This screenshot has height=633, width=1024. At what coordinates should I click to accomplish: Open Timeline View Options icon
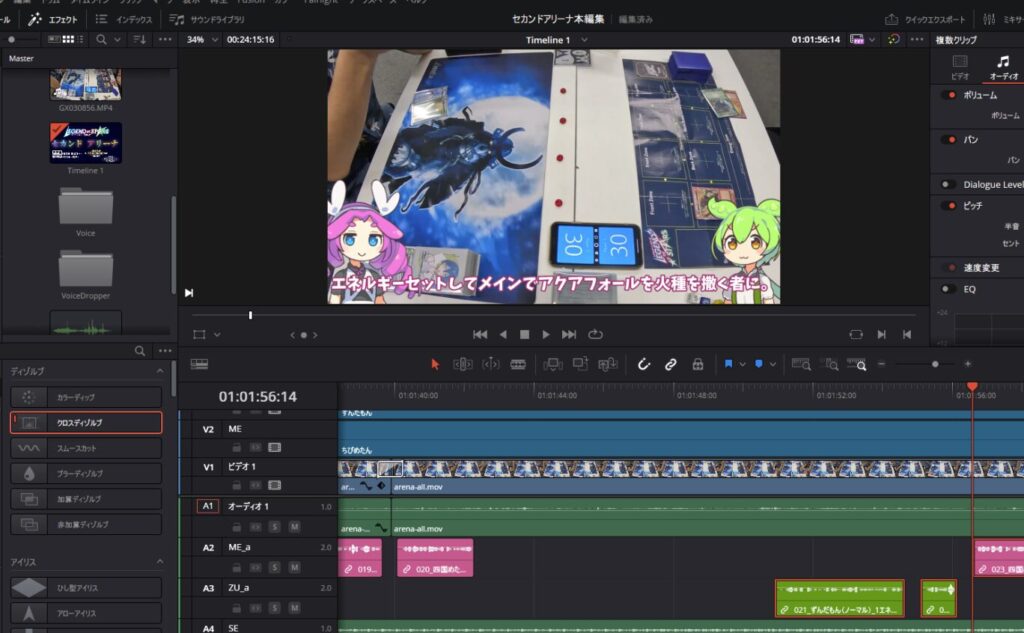click(x=199, y=364)
